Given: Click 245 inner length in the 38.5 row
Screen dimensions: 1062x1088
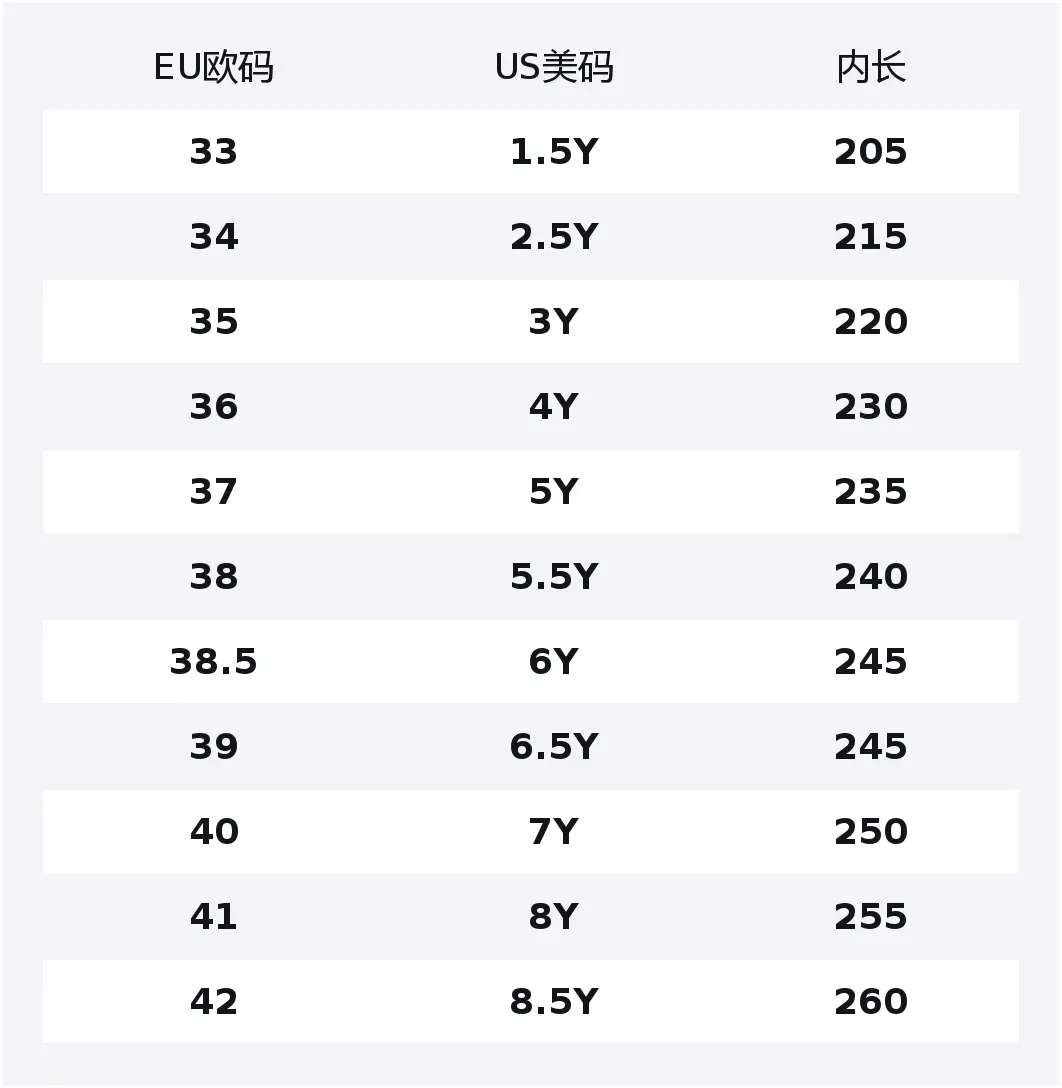Looking at the screenshot, I should pyautogui.click(x=871, y=662).
